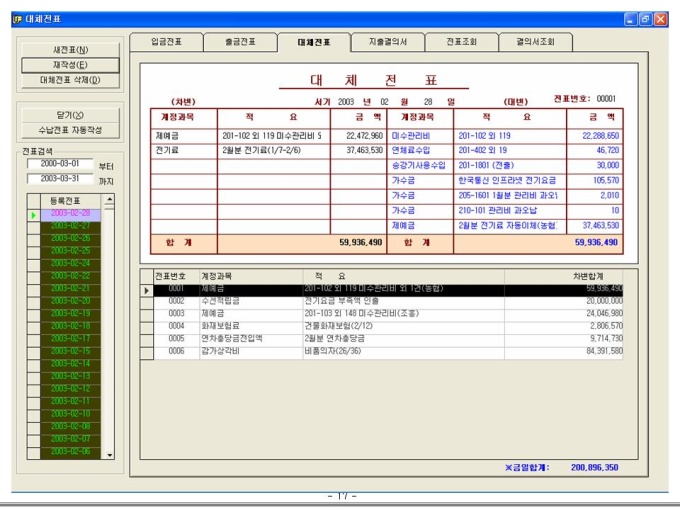The image size is (680, 510).
Task: Click the end date field 2003-03-31
Action: 59,180
